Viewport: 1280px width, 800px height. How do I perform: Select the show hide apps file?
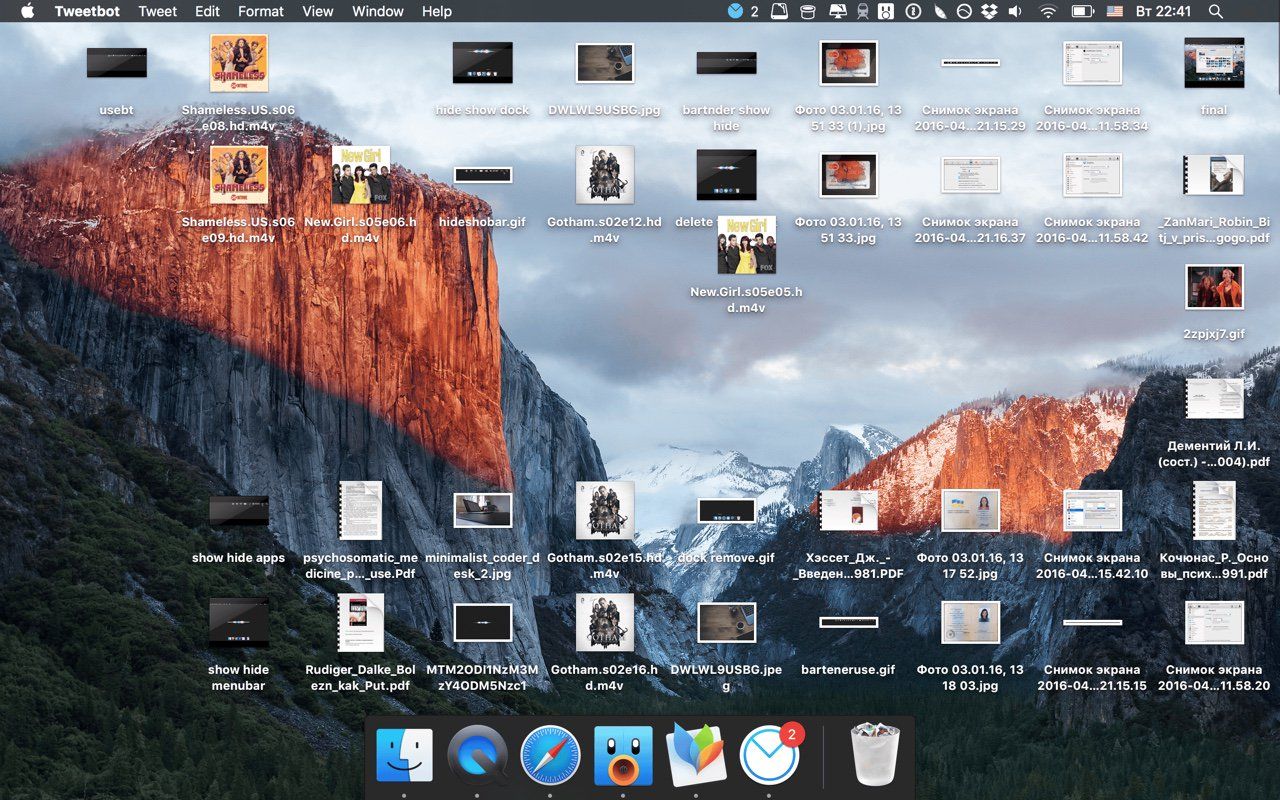[x=239, y=511]
